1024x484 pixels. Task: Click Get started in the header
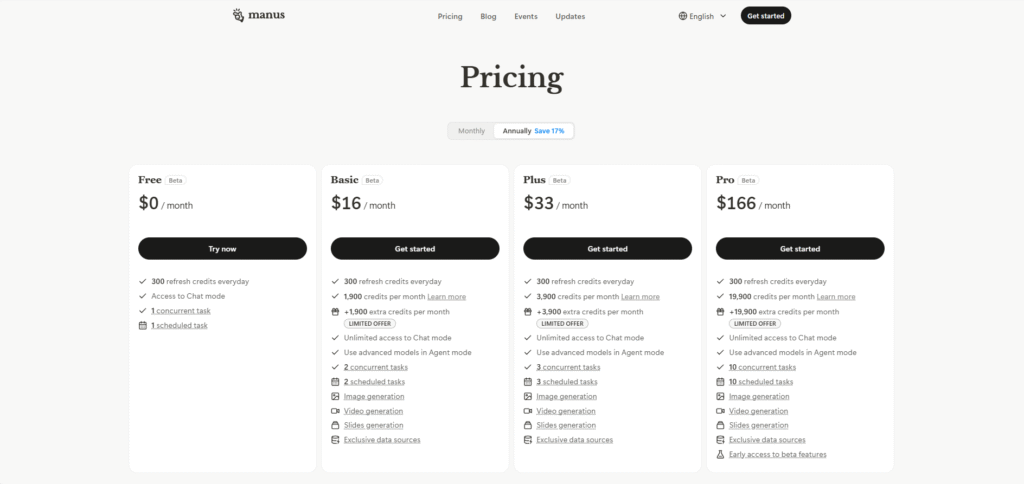coord(765,16)
